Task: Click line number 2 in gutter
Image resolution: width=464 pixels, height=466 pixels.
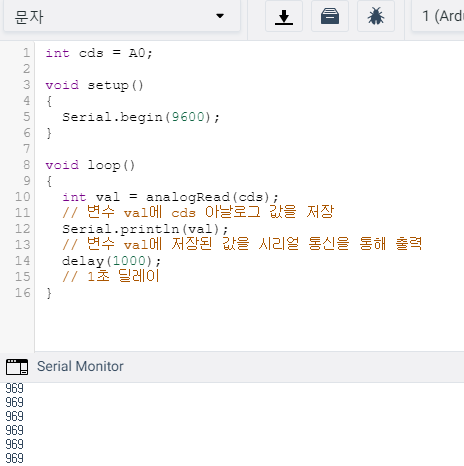Action: tap(26, 69)
